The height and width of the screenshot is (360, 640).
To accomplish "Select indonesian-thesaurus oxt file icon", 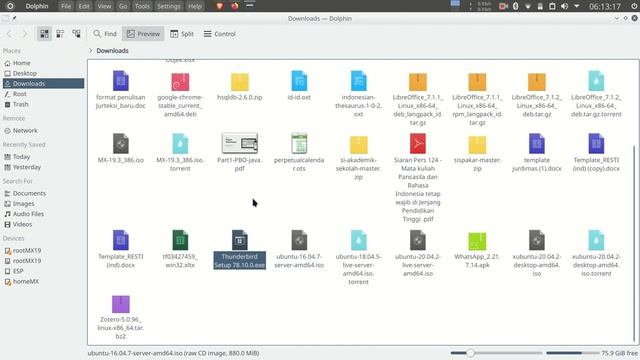I will coord(358,81).
